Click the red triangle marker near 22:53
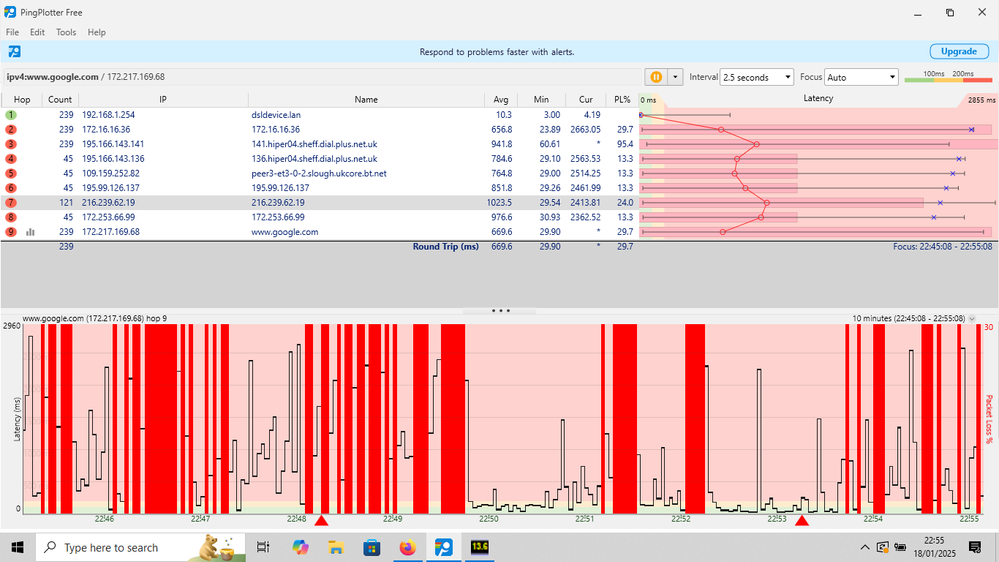 coord(801,520)
